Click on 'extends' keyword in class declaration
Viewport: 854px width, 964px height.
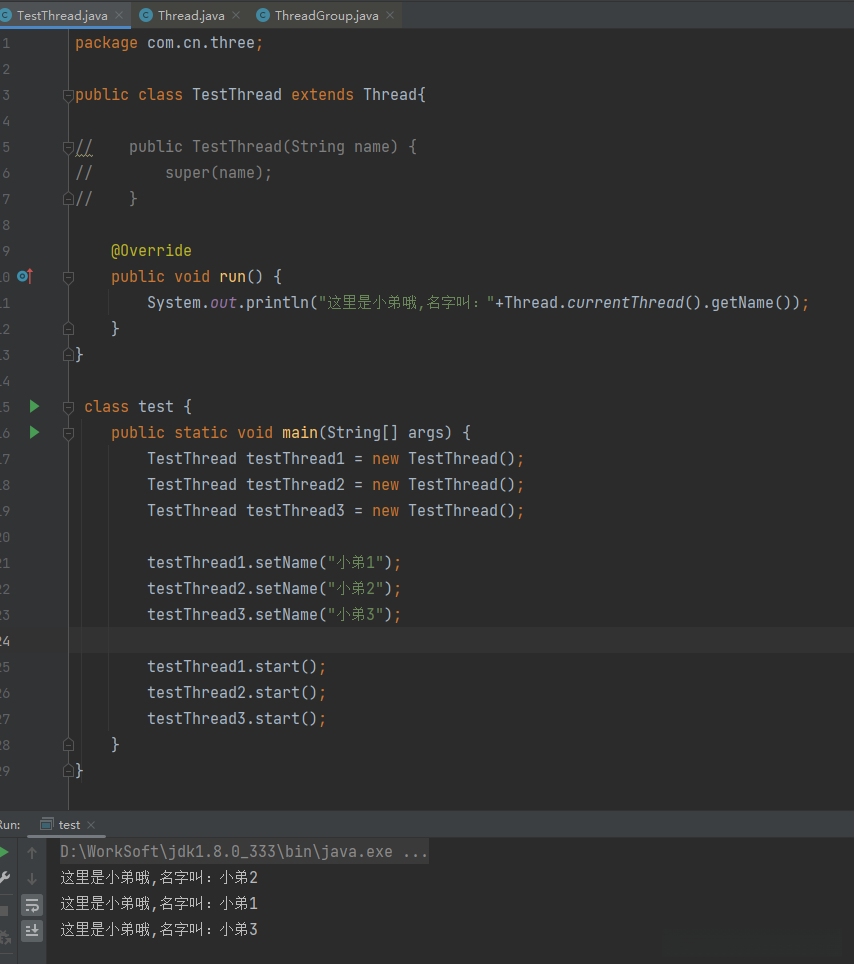322,95
